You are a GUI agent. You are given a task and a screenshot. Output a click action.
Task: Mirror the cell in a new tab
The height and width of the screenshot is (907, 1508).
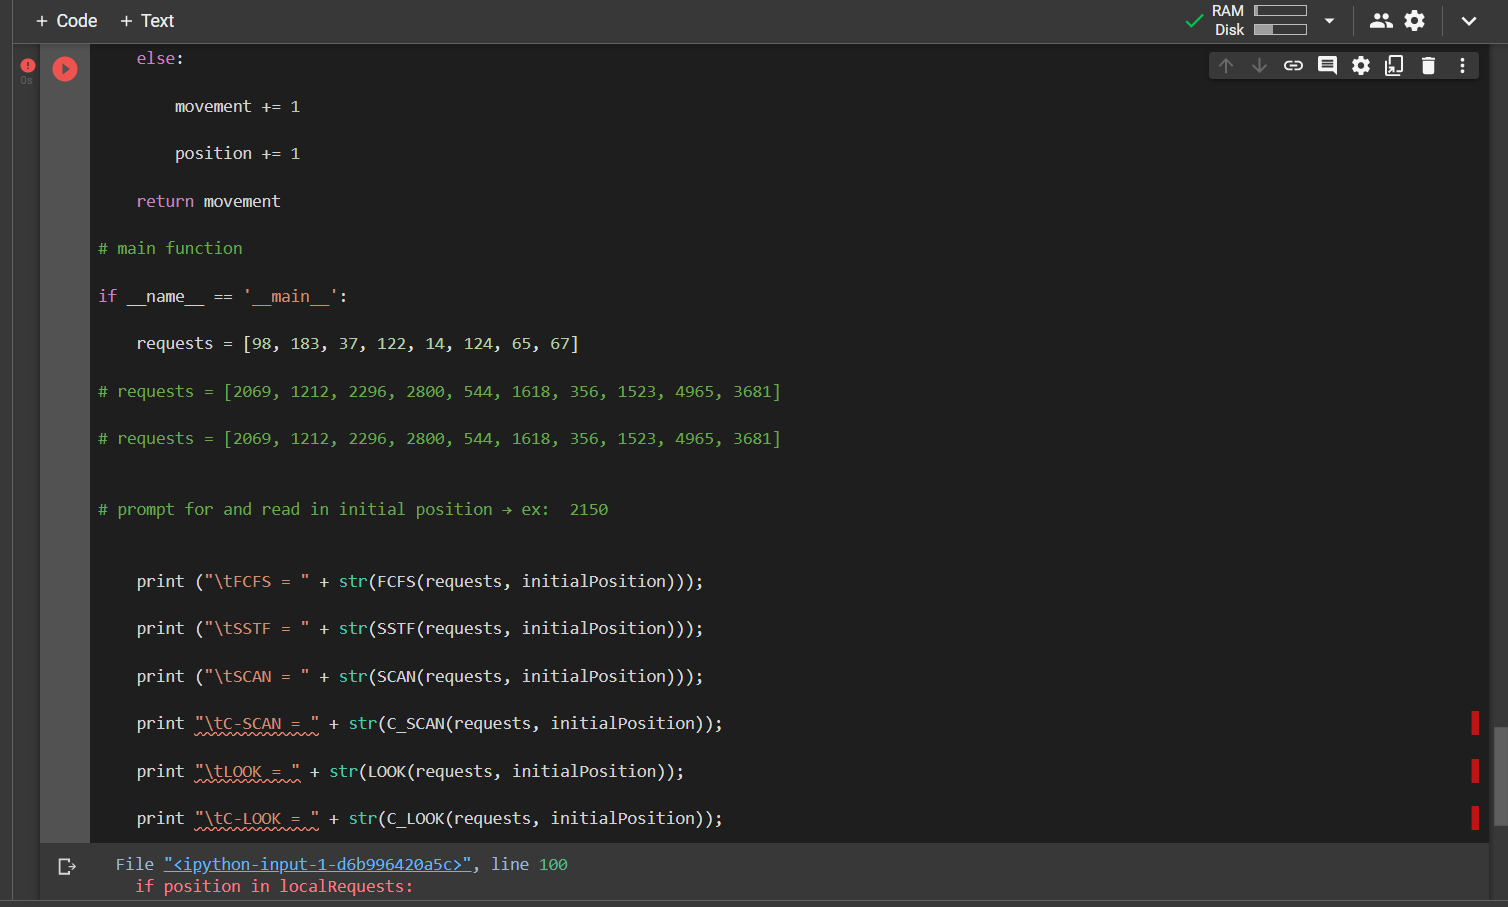(x=1394, y=65)
